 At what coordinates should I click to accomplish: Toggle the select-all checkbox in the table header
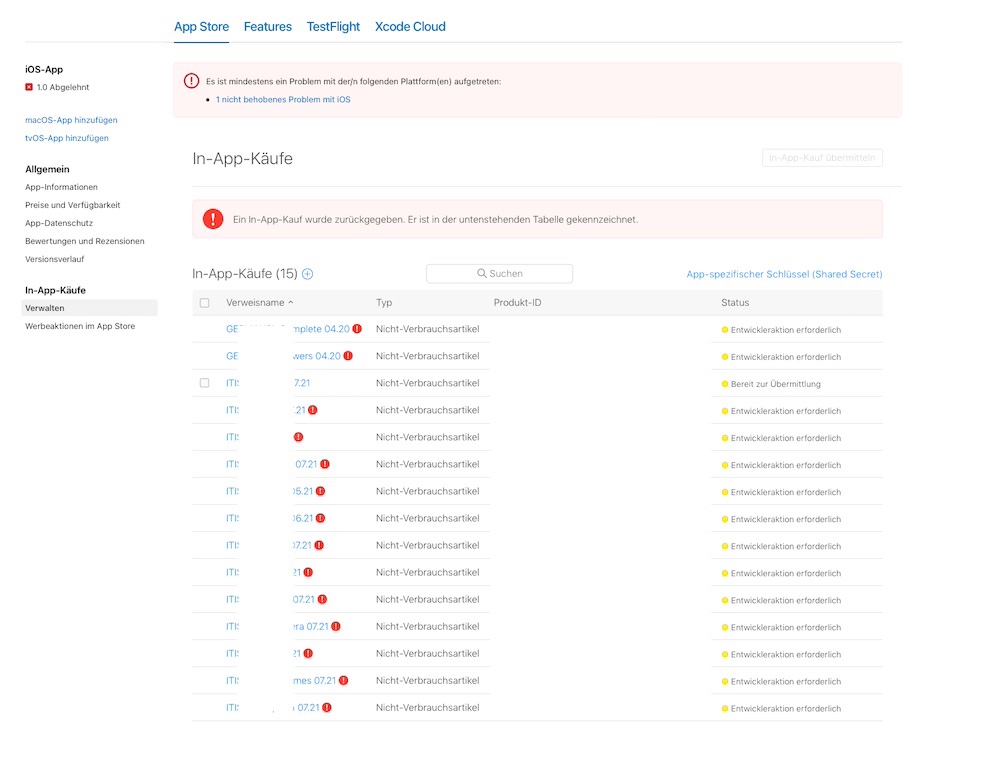[x=205, y=303]
